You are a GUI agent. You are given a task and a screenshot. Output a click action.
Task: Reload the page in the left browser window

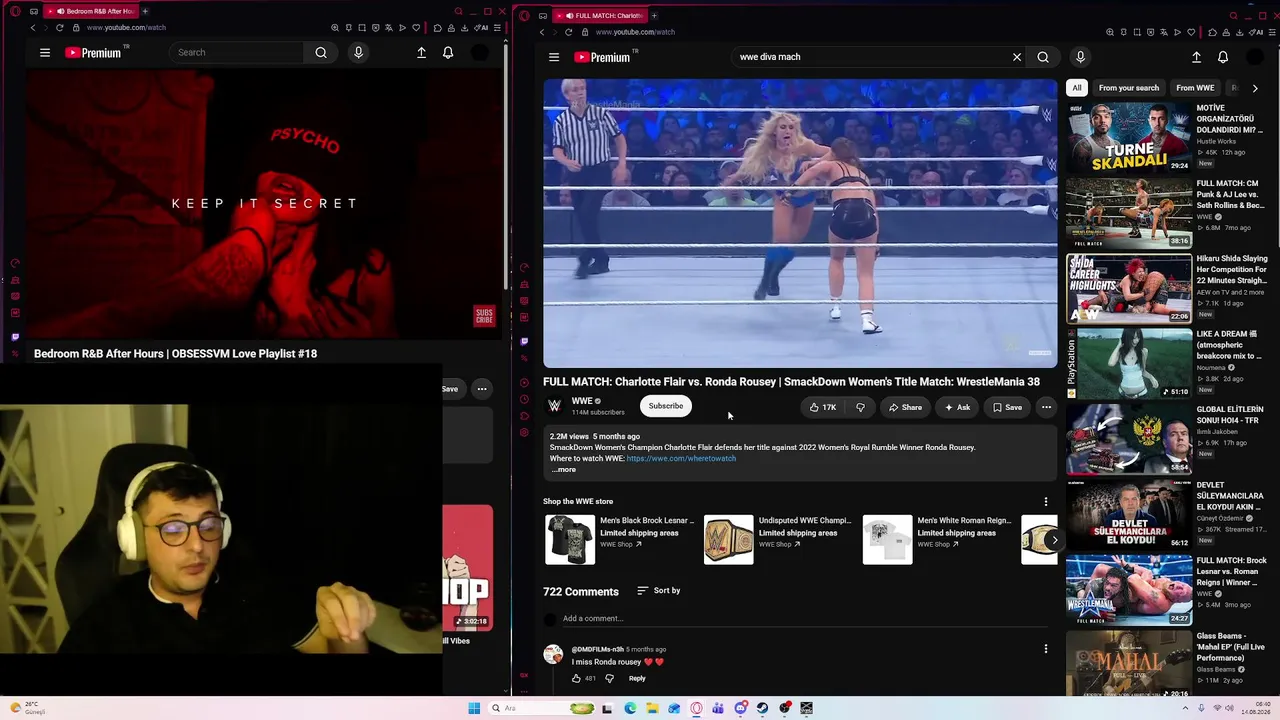(59, 27)
